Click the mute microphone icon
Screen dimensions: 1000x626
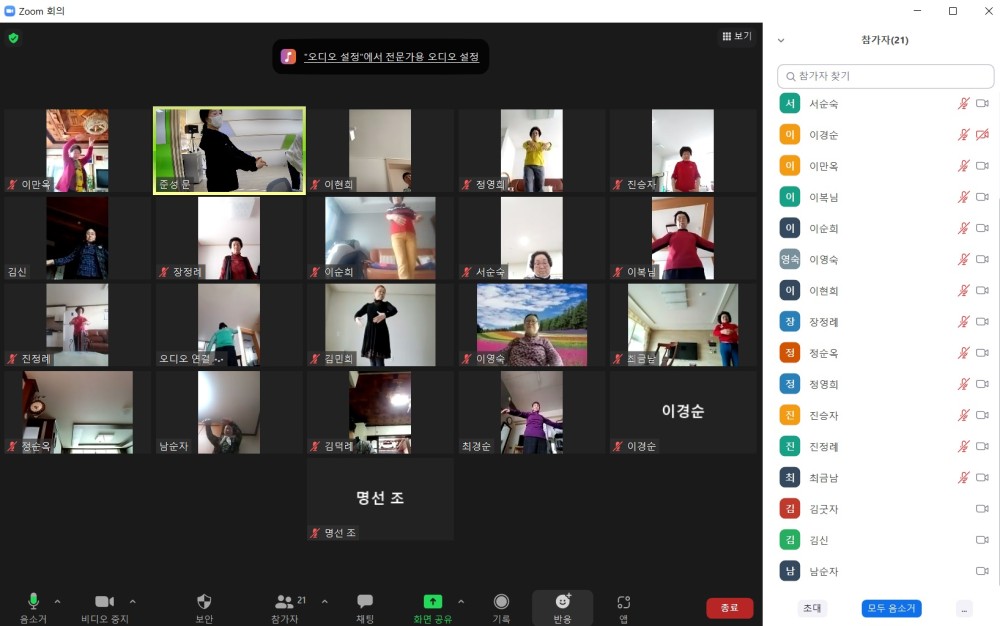click(x=33, y=601)
